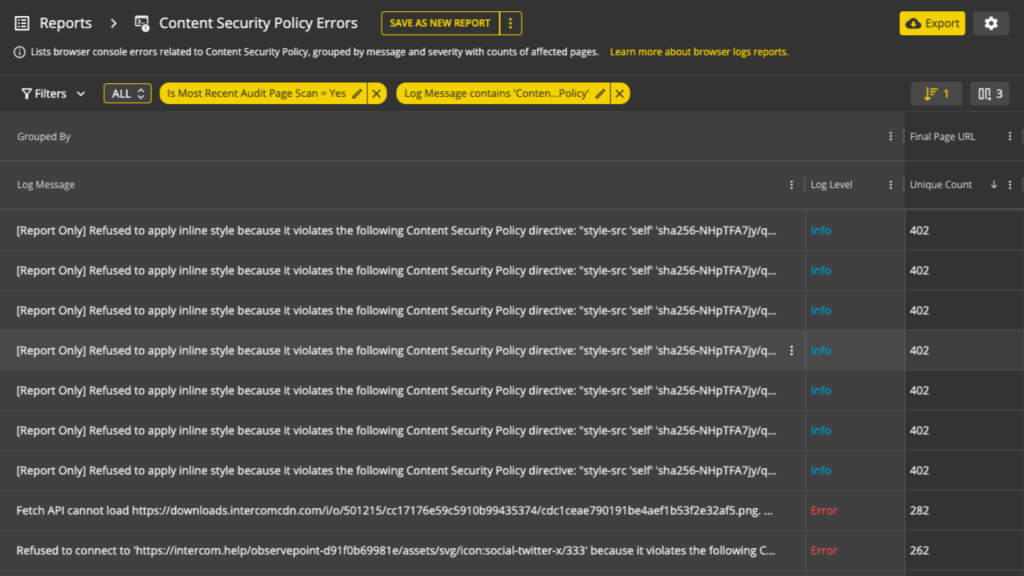1024x576 pixels.
Task: Click the browser logs report icon in breadcrumb
Action: click(x=143, y=22)
